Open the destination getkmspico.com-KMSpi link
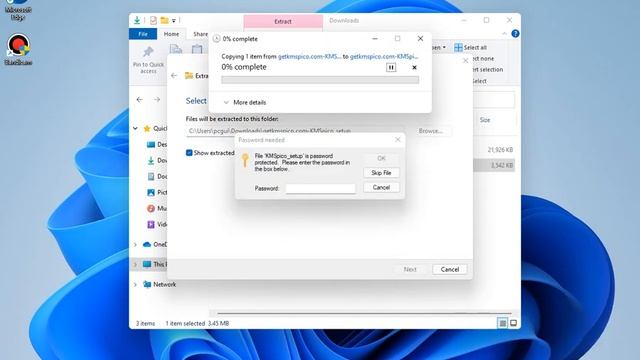The height and width of the screenshot is (360, 640). click(x=384, y=56)
